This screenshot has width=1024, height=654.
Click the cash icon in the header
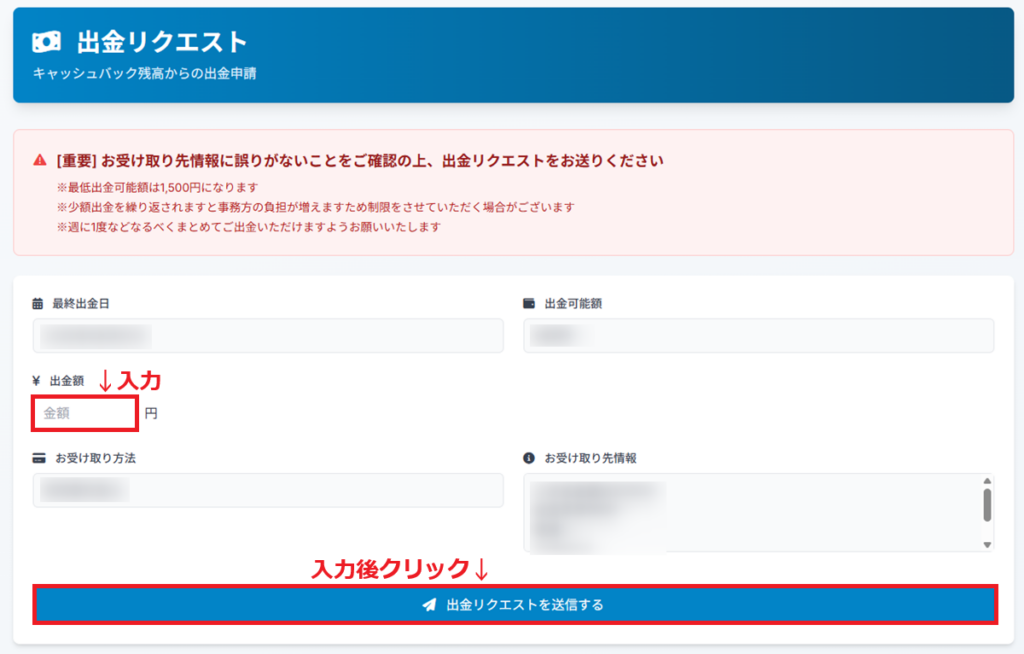(46, 42)
